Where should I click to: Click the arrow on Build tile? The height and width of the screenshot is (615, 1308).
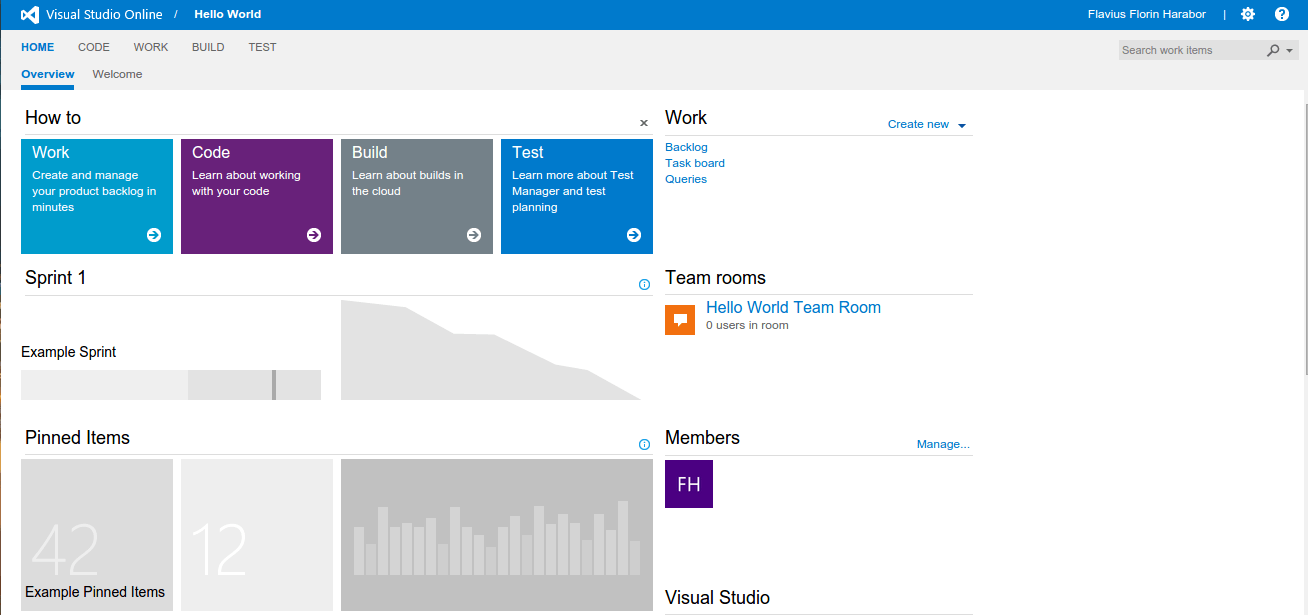[x=474, y=235]
